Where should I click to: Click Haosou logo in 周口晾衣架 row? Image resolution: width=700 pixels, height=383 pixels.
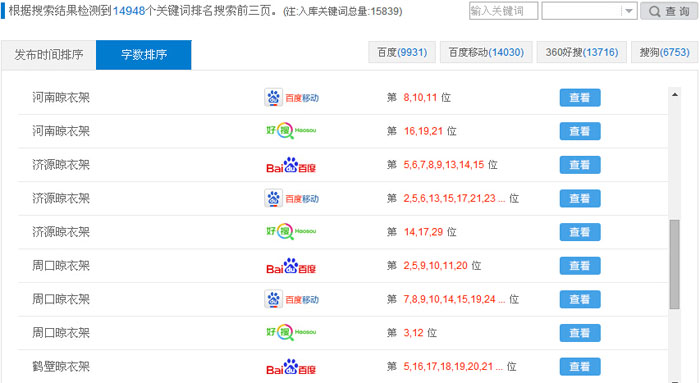pyautogui.click(x=291, y=333)
